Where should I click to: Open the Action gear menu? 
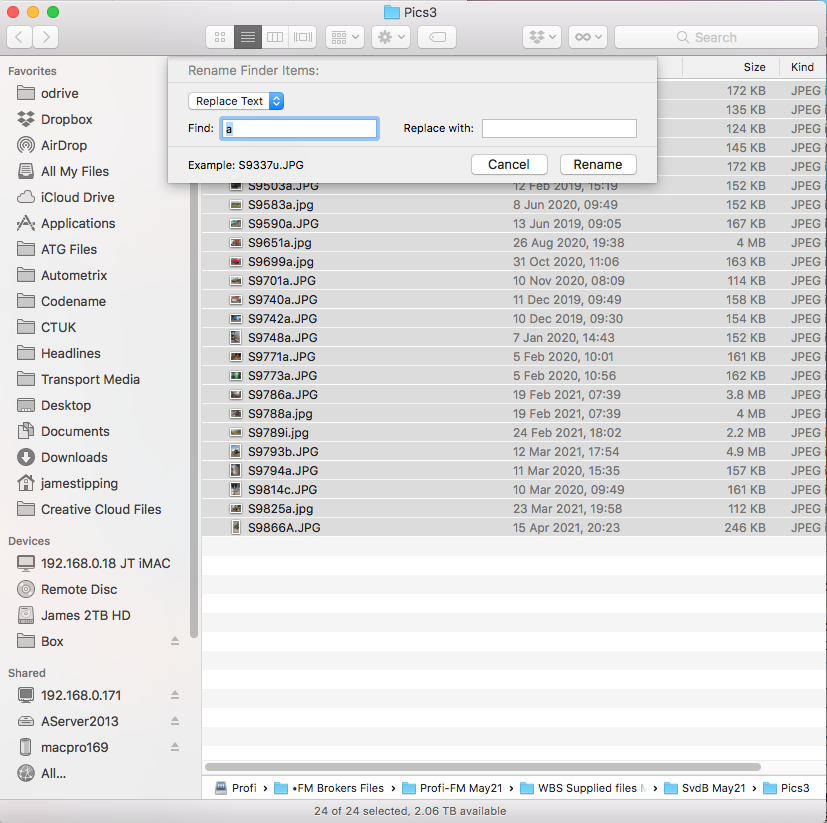pyautogui.click(x=391, y=37)
